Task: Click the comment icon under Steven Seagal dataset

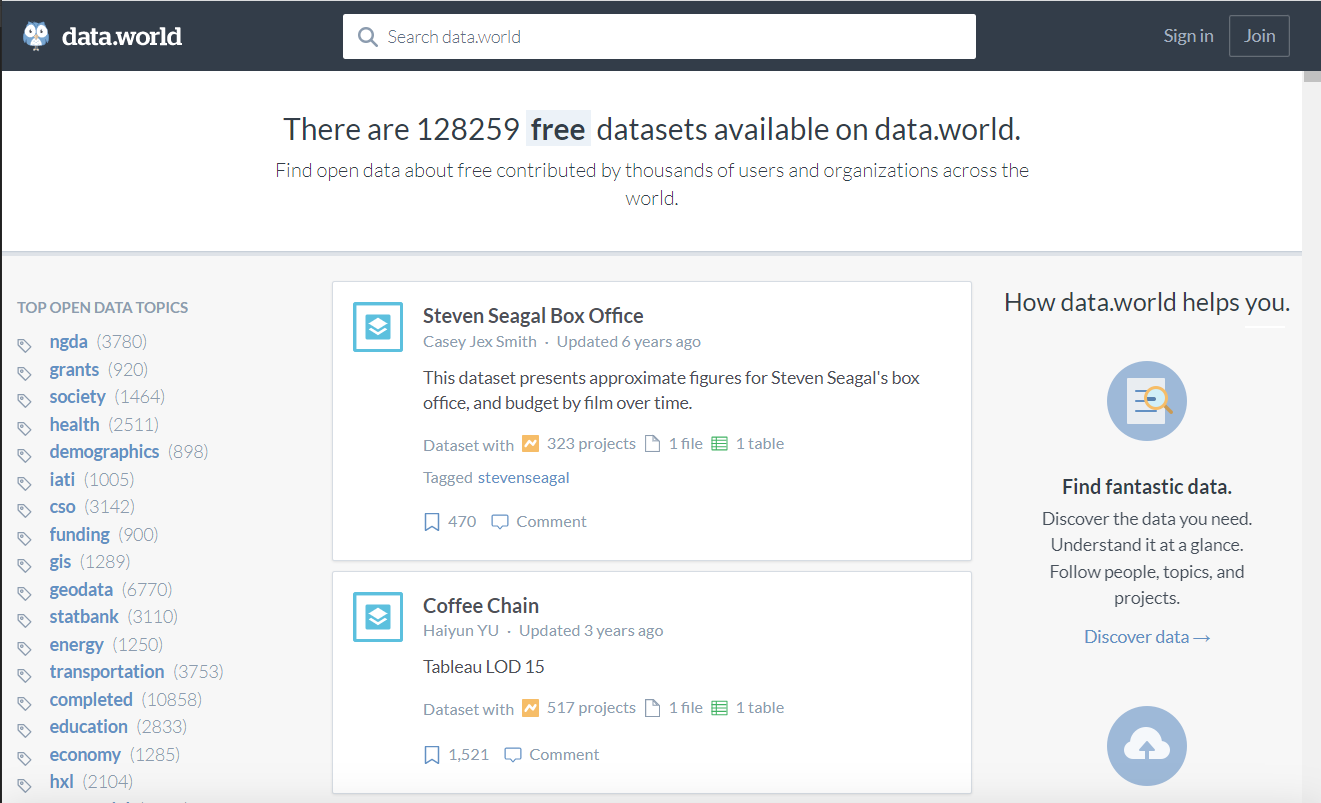Action: click(x=500, y=522)
